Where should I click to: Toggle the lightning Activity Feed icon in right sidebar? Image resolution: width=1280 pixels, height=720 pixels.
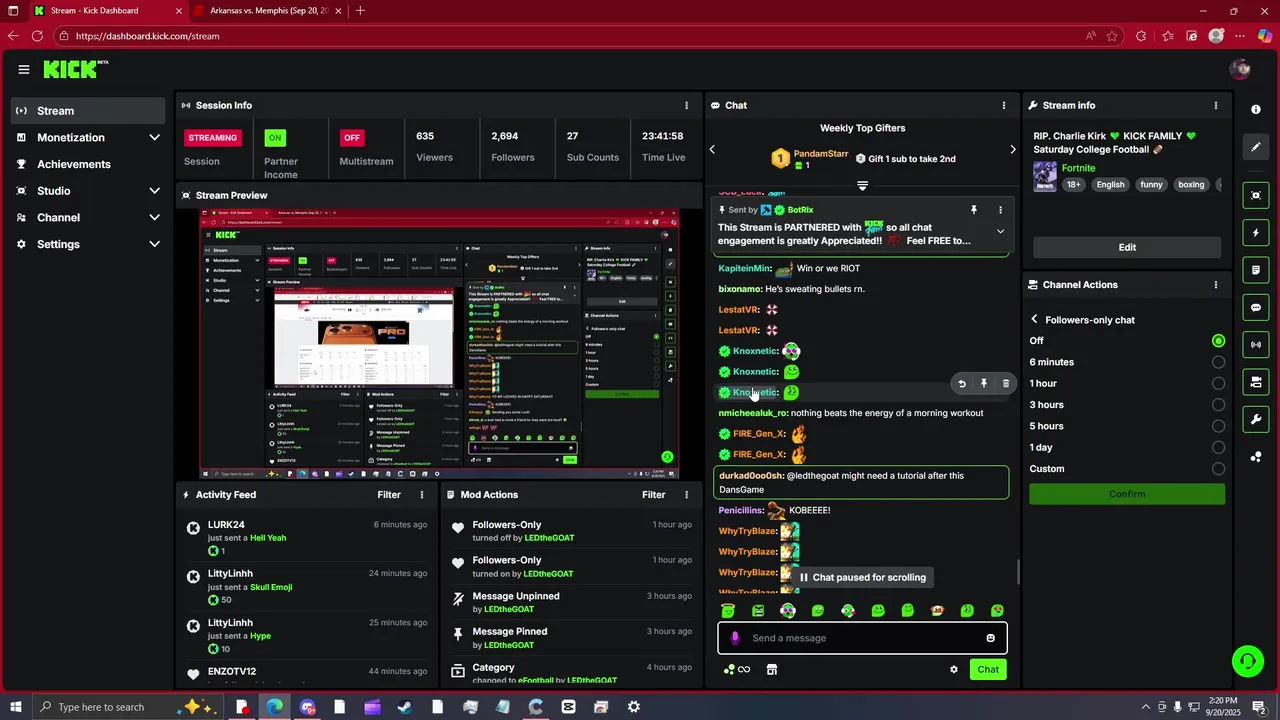coord(1256,233)
